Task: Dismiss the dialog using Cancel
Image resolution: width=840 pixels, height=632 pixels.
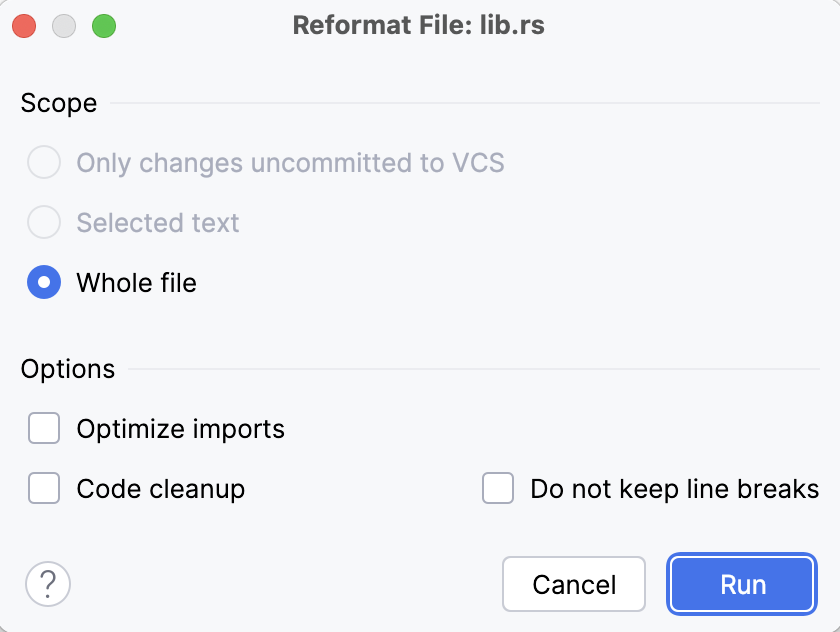Action: pyautogui.click(x=573, y=584)
